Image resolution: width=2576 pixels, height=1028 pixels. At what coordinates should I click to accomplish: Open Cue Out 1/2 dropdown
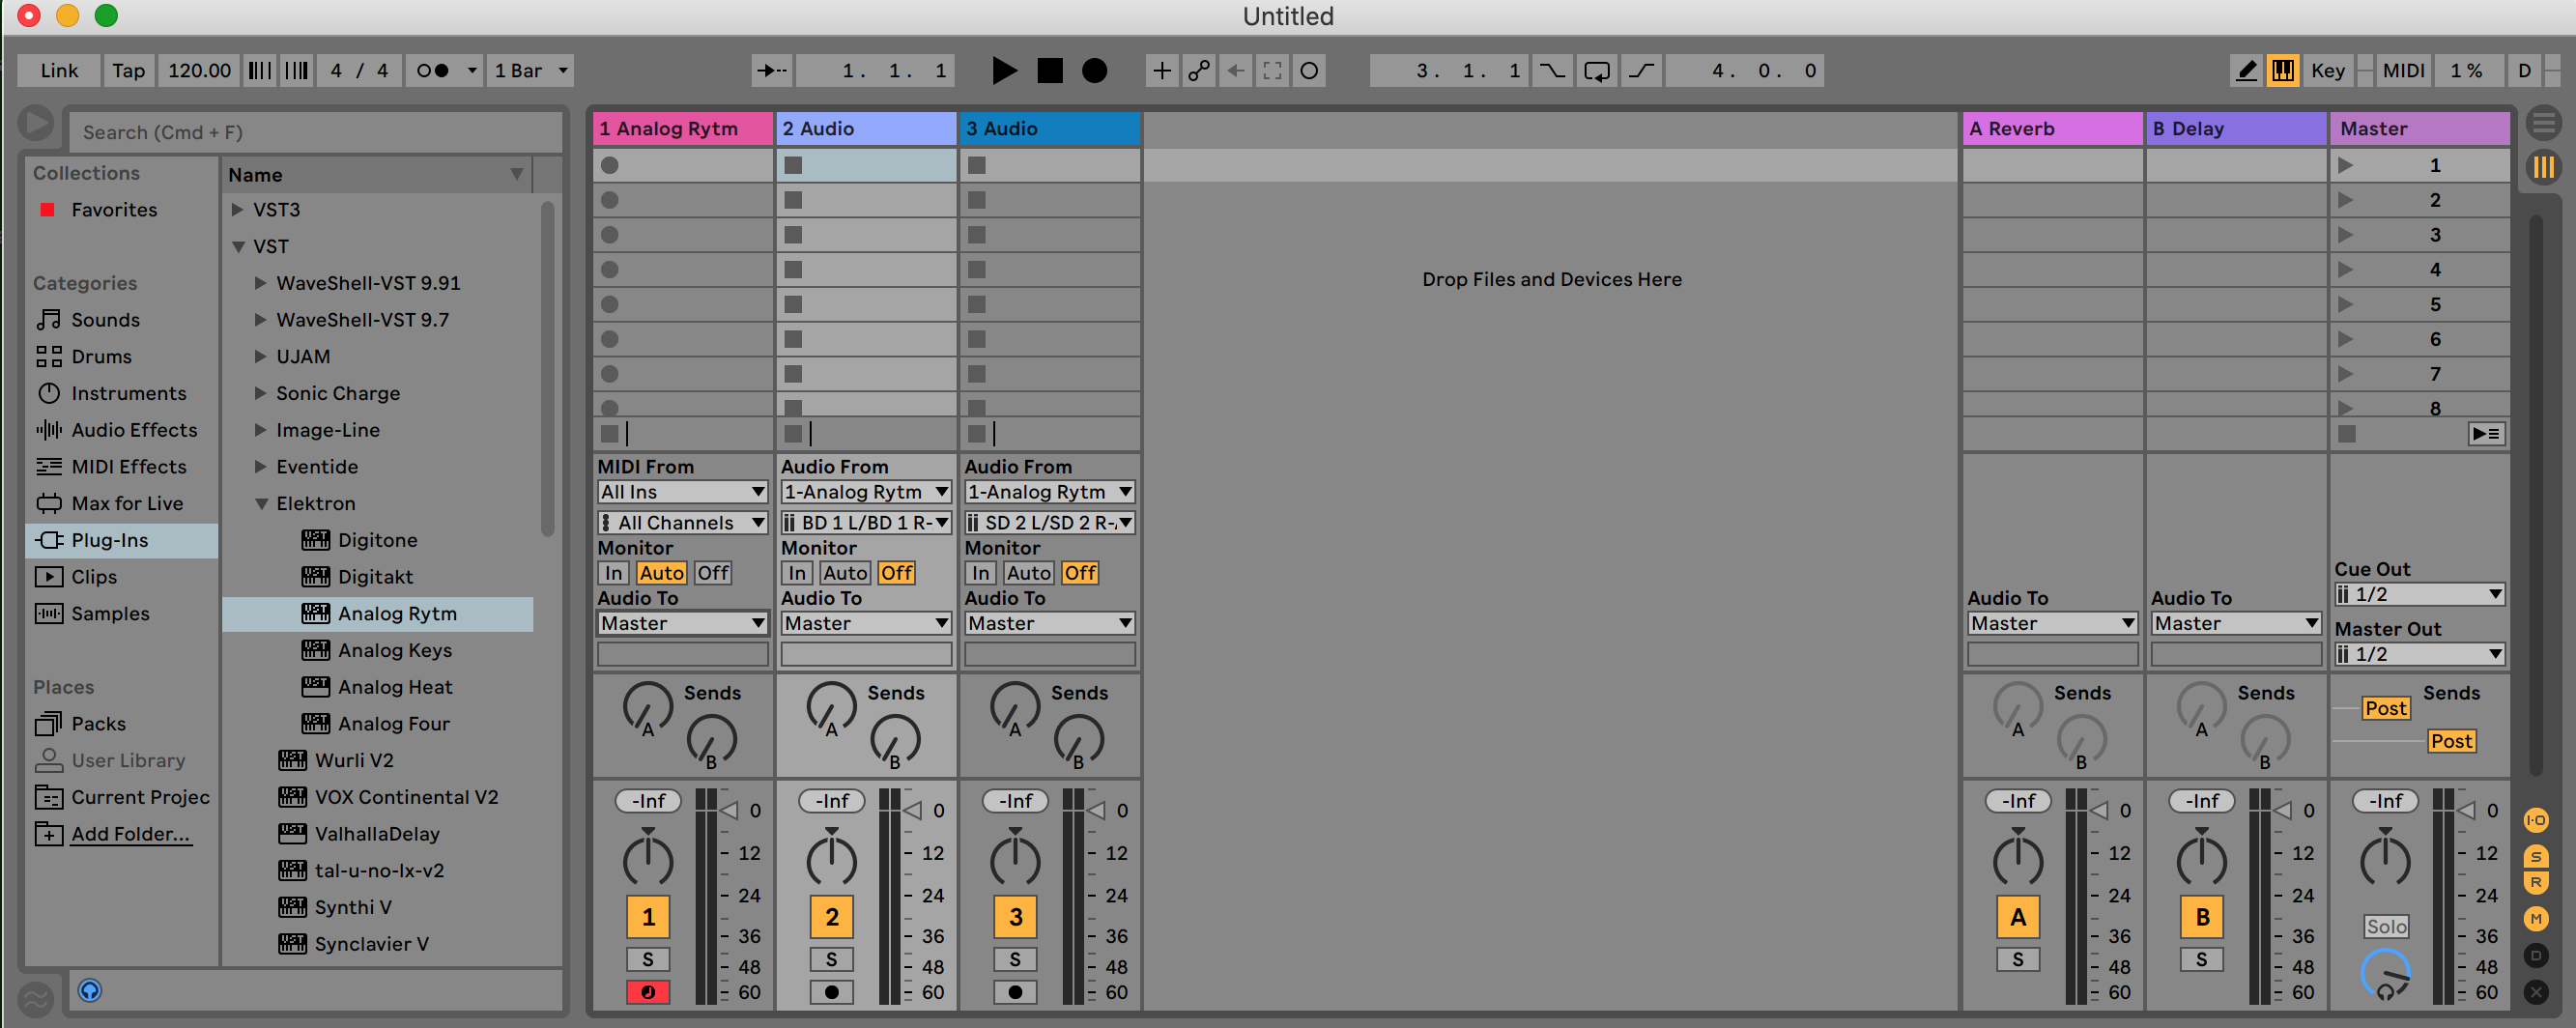[2419, 595]
